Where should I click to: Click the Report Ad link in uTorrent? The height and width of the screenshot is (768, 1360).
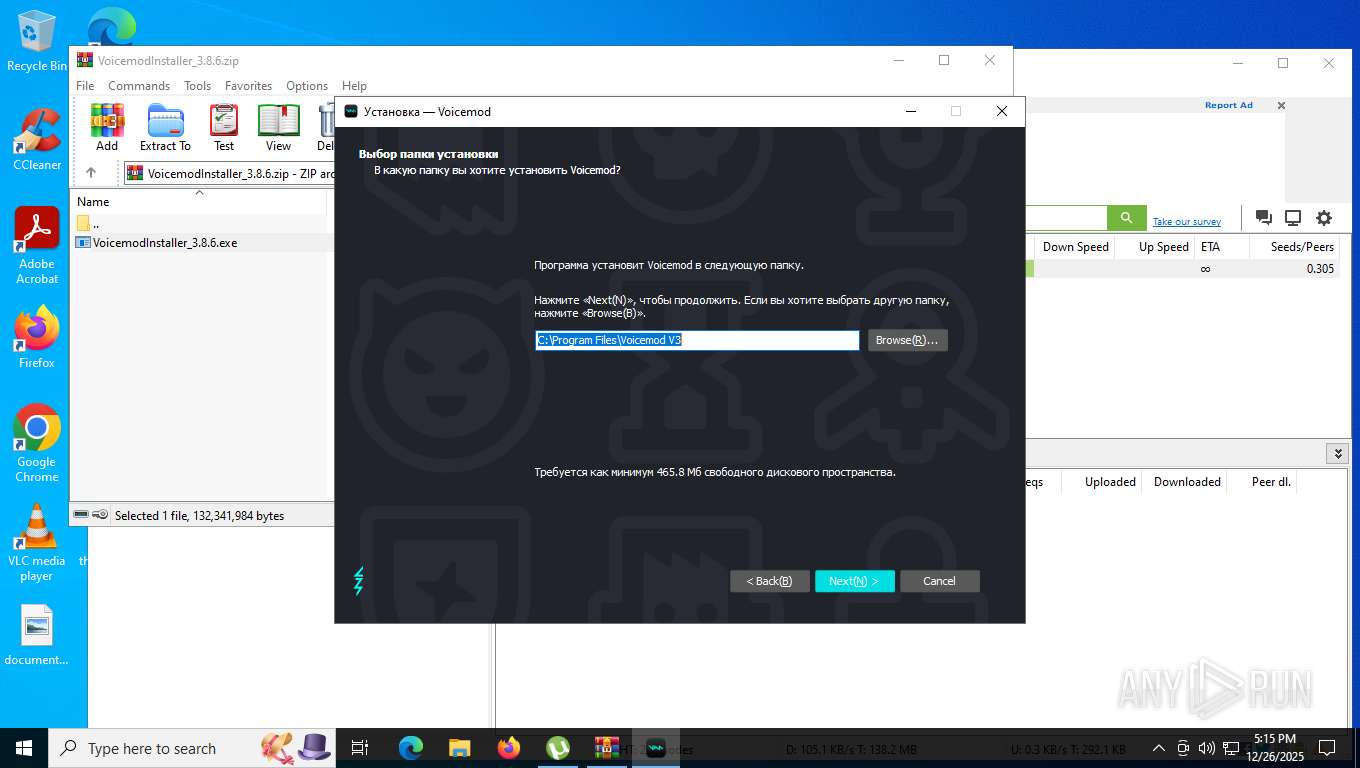(1228, 105)
